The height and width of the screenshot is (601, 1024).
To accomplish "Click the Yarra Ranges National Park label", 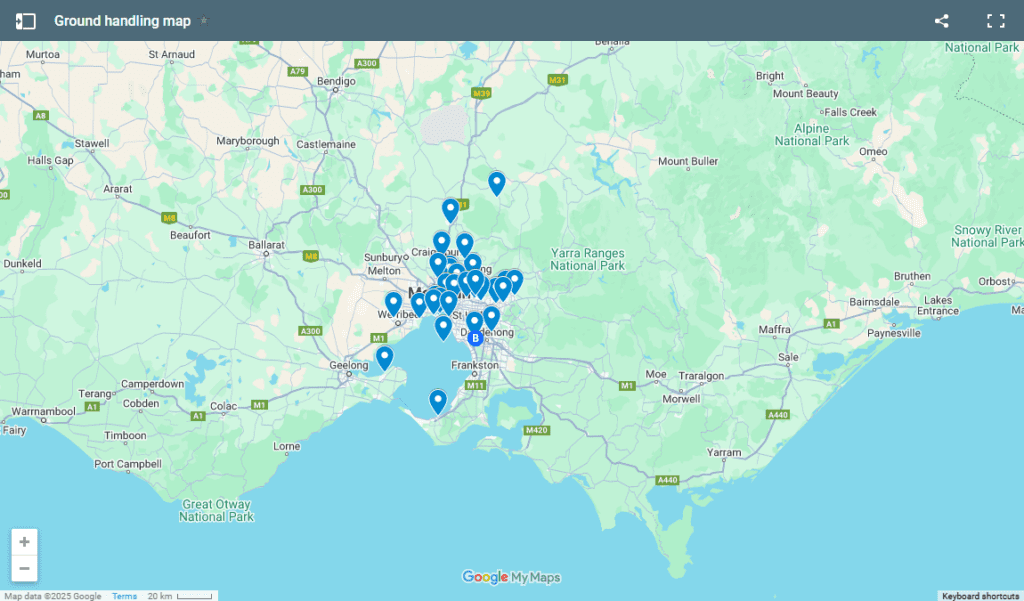I will [x=587, y=259].
